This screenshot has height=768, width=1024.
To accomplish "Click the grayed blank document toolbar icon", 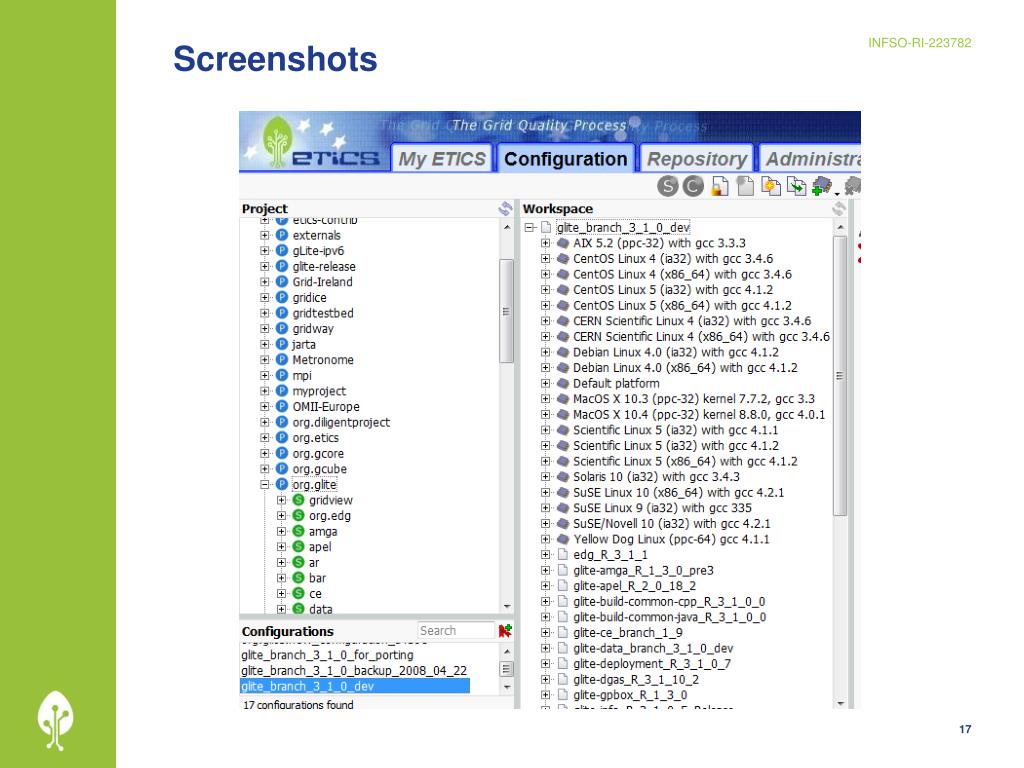I will click(x=745, y=186).
